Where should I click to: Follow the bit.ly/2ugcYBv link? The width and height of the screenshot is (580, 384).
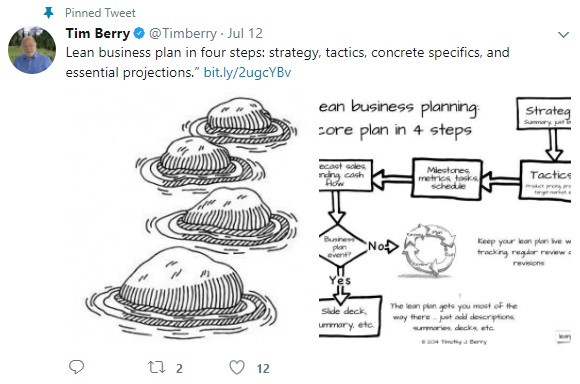point(247,73)
